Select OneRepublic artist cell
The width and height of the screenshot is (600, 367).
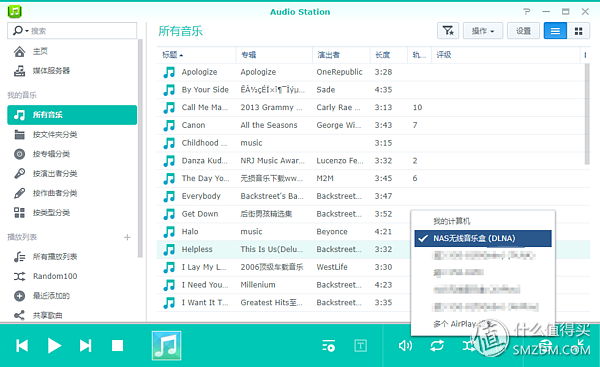339,72
